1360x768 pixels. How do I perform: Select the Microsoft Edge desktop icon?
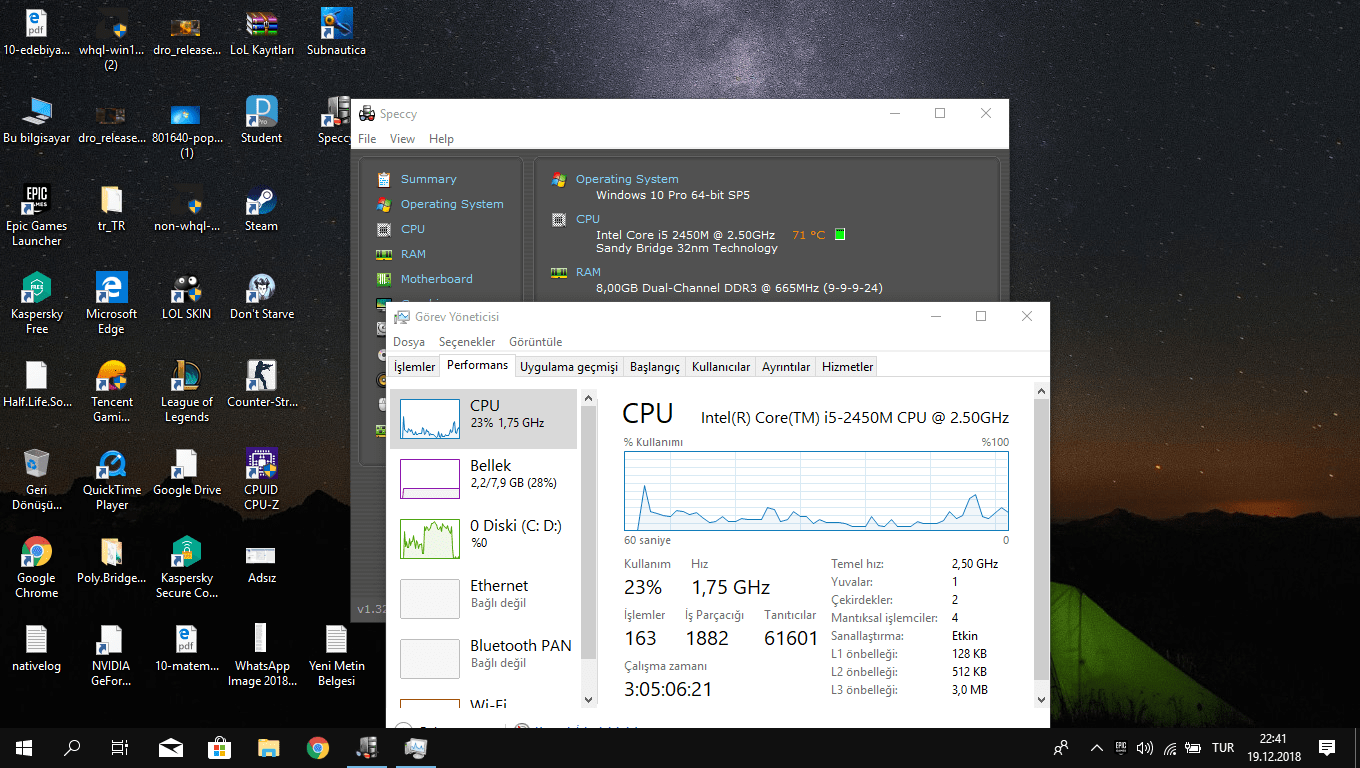[x=111, y=304]
